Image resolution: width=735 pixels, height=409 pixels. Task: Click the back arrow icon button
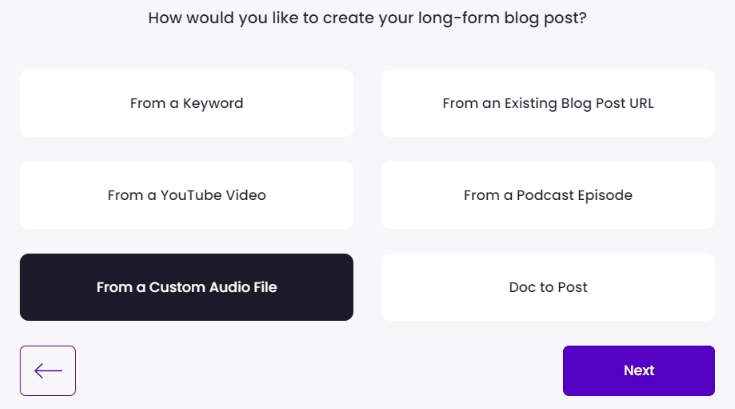pos(48,371)
